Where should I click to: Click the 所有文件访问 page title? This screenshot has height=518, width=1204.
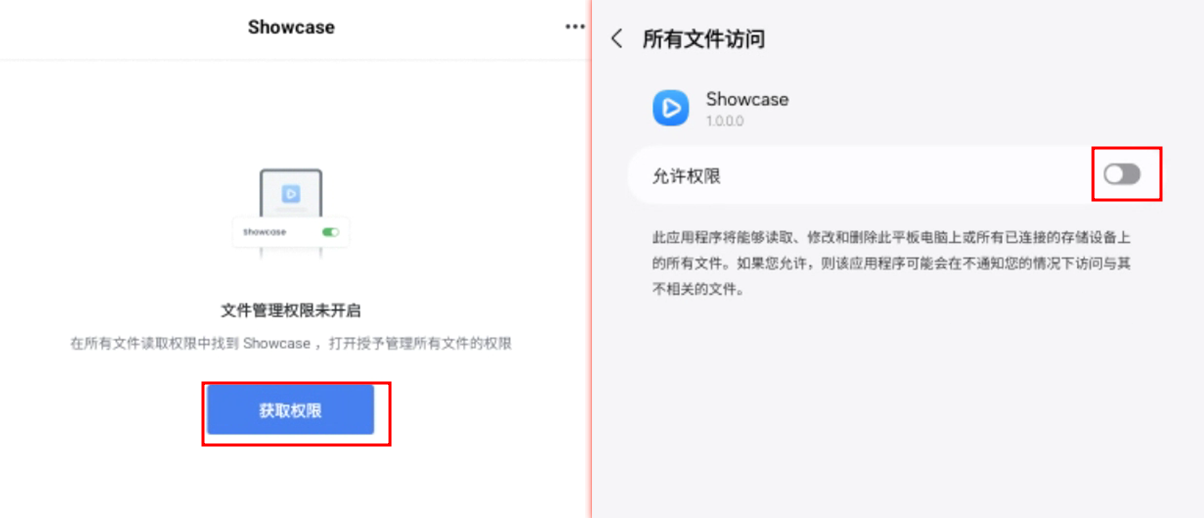tap(704, 40)
